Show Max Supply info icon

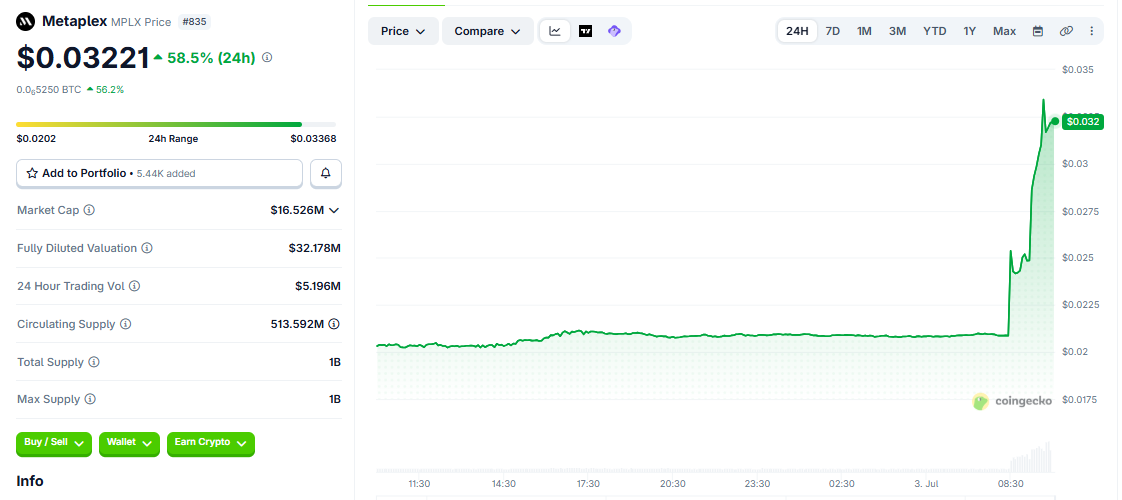coord(90,399)
